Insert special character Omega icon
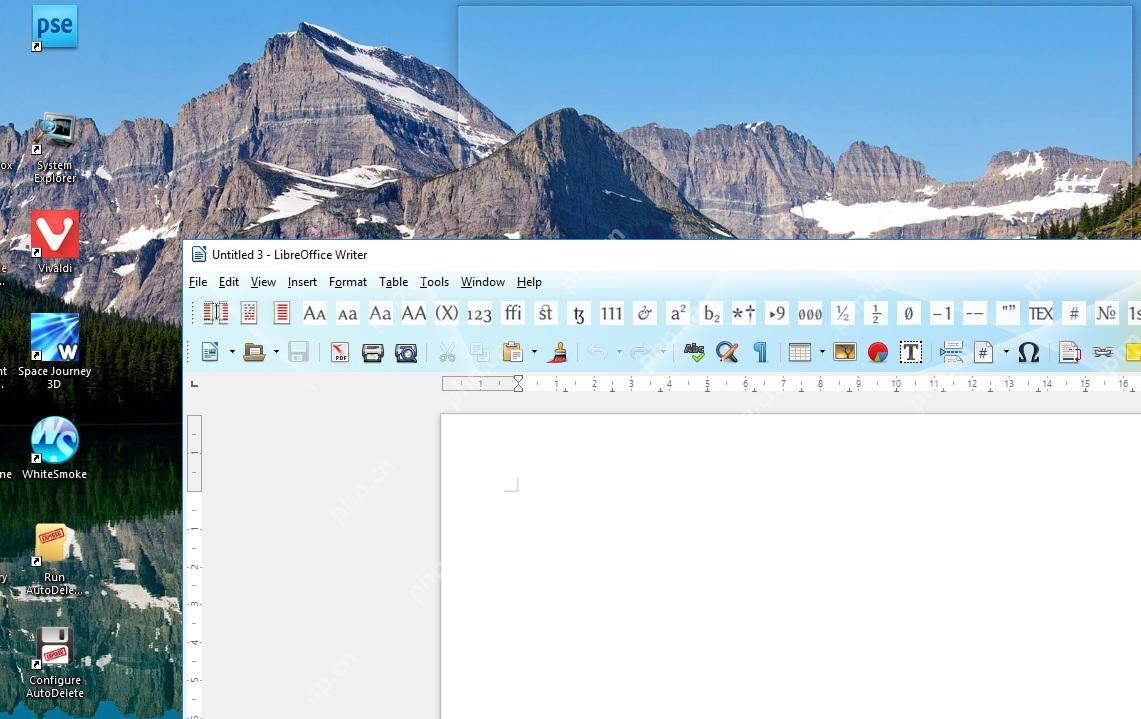This screenshot has width=1141, height=719. [x=1028, y=352]
